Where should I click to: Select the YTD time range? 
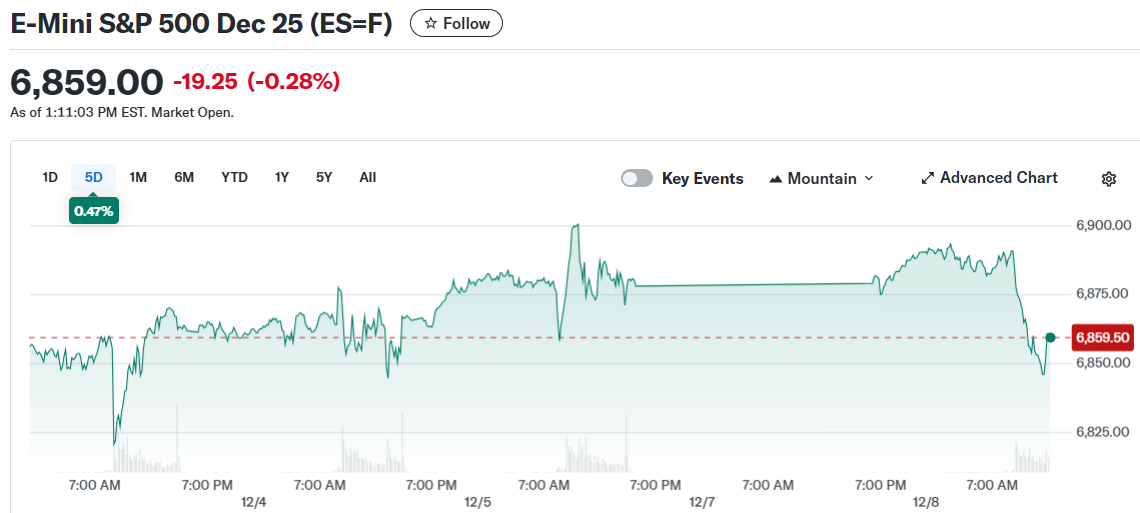[x=235, y=177]
